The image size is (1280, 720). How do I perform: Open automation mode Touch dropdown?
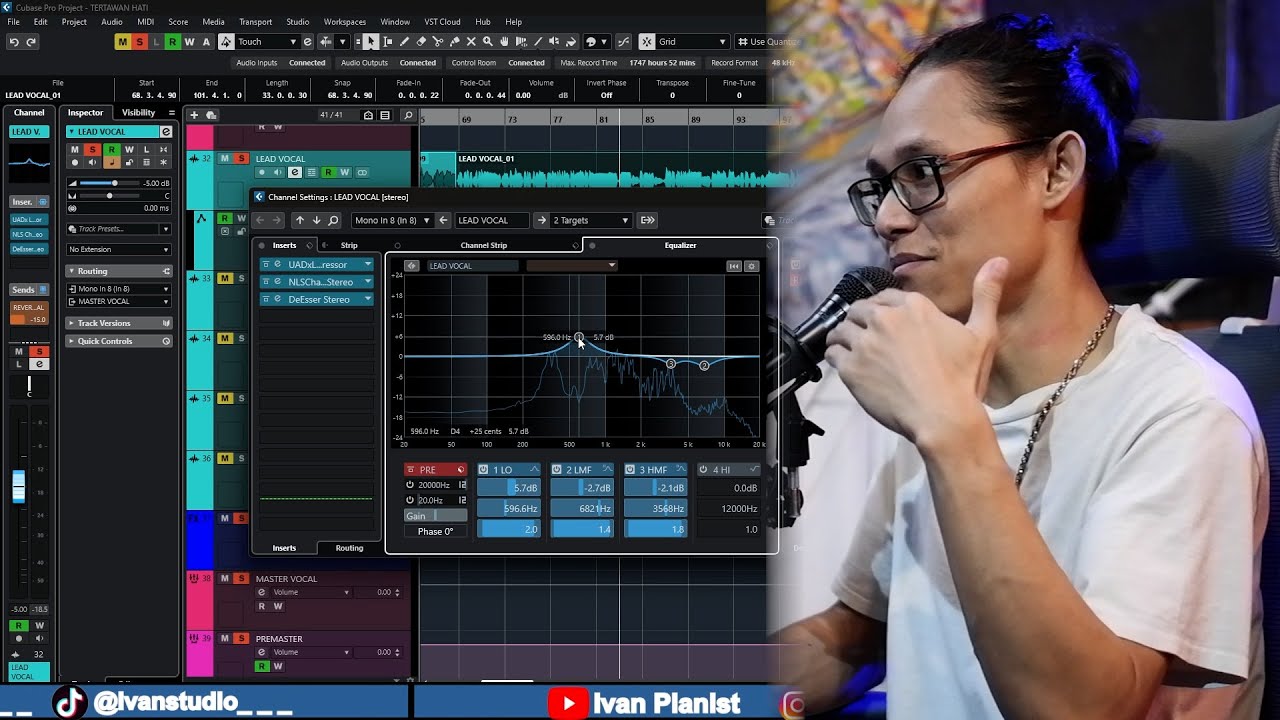click(266, 42)
